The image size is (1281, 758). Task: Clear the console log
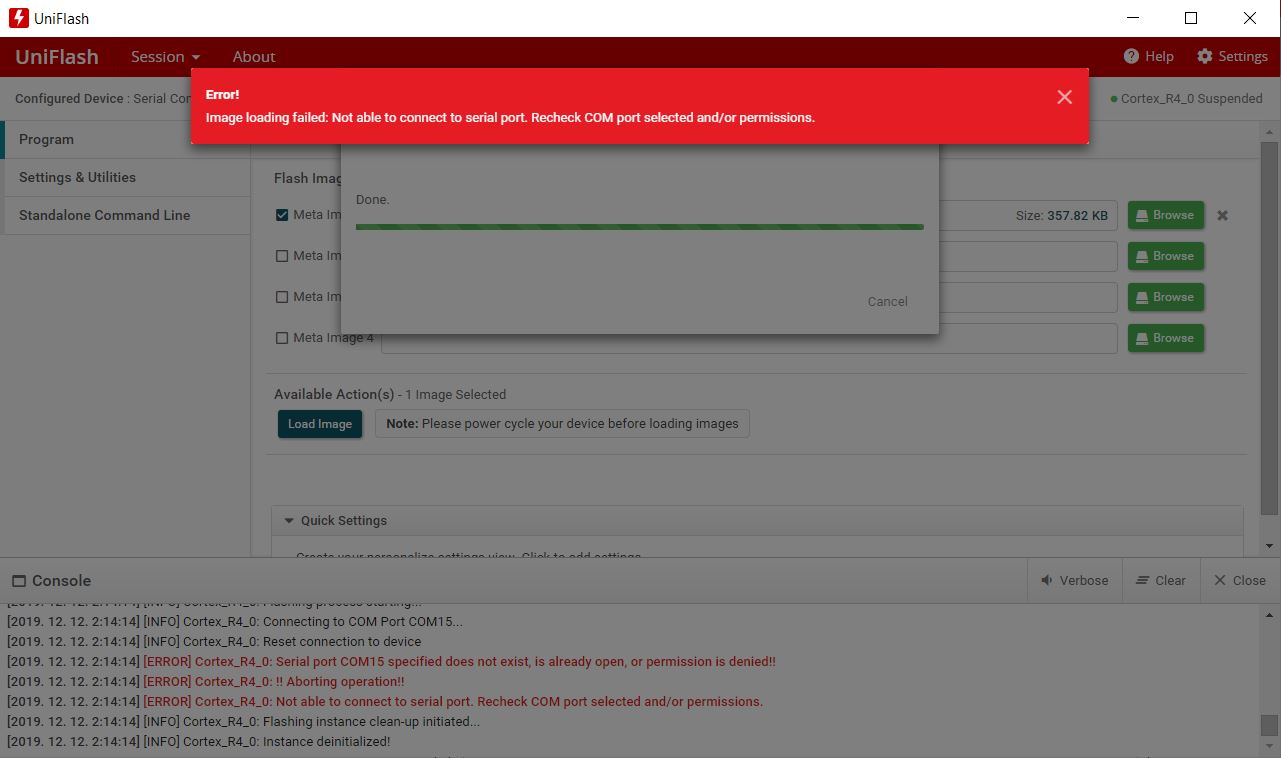[1160, 580]
